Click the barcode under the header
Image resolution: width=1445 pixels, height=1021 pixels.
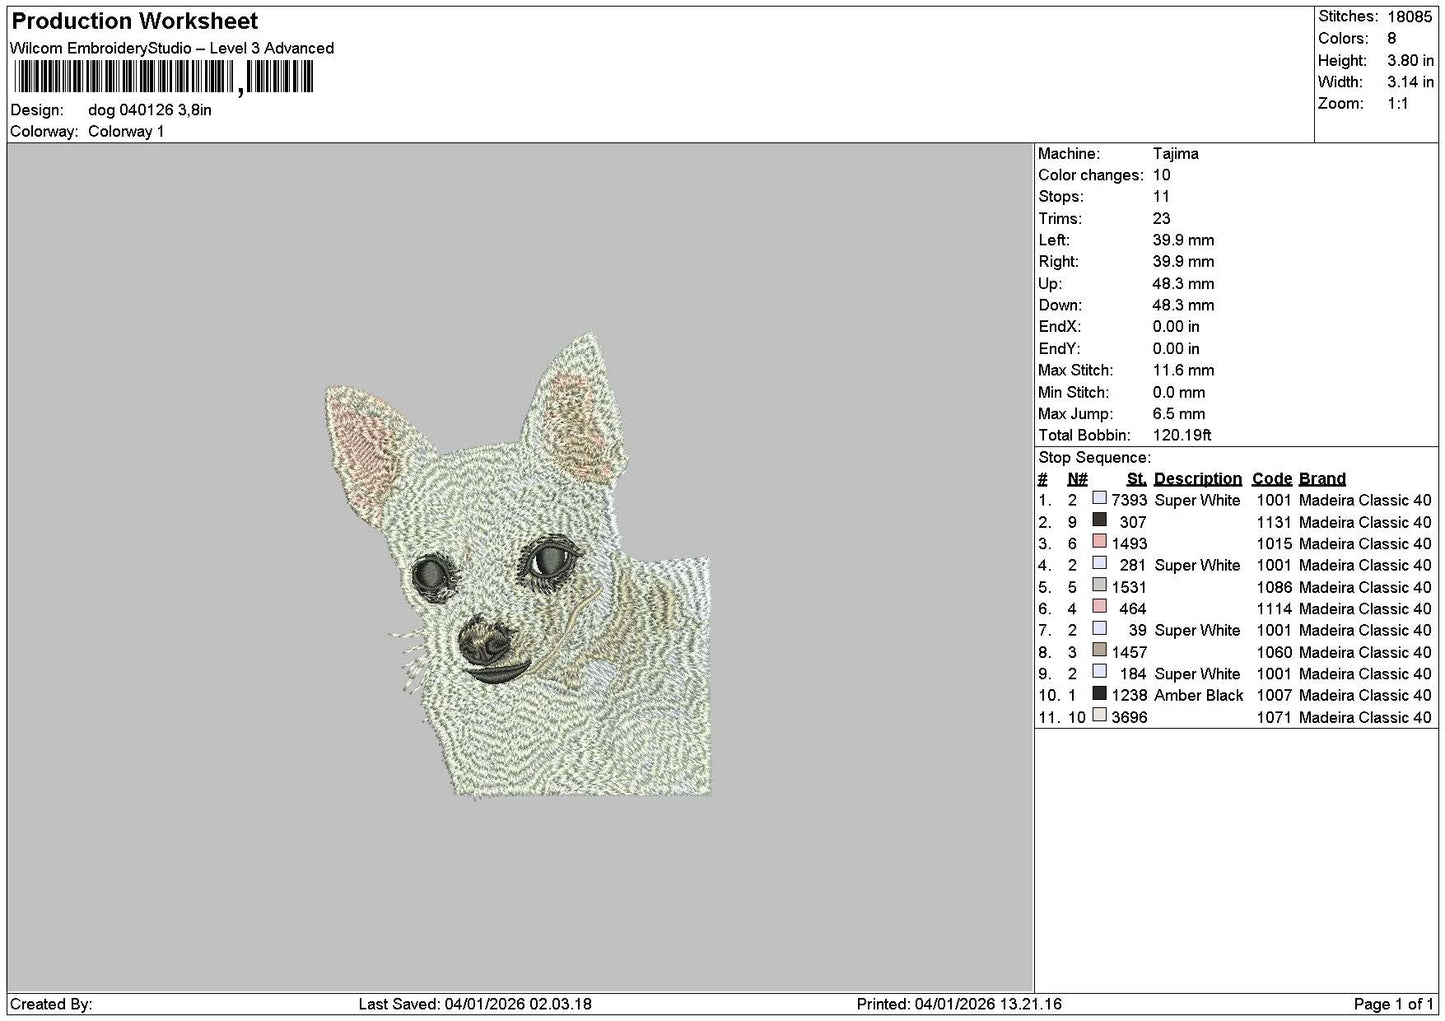(x=163, y=77)
